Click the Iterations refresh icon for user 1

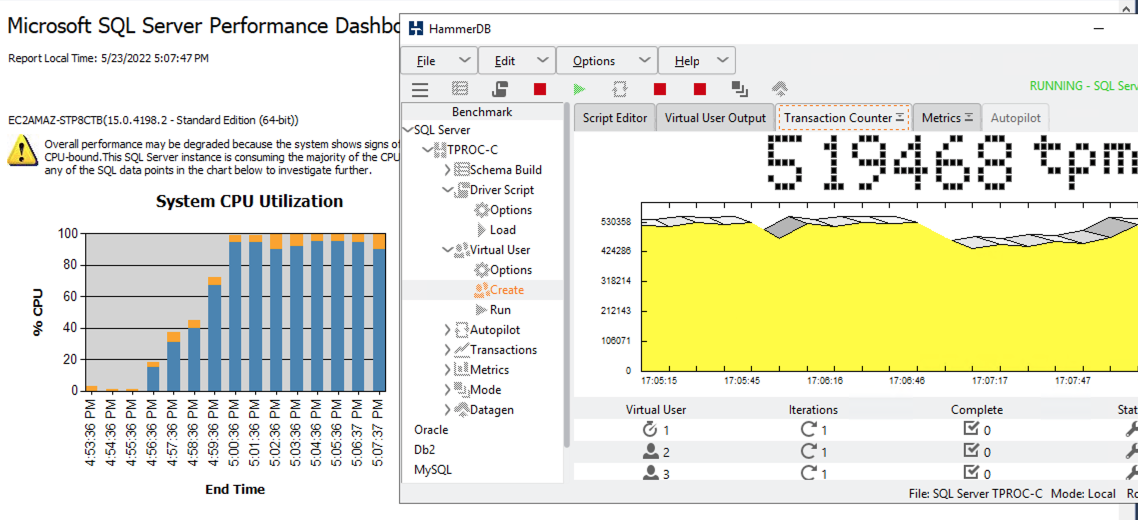809,430
